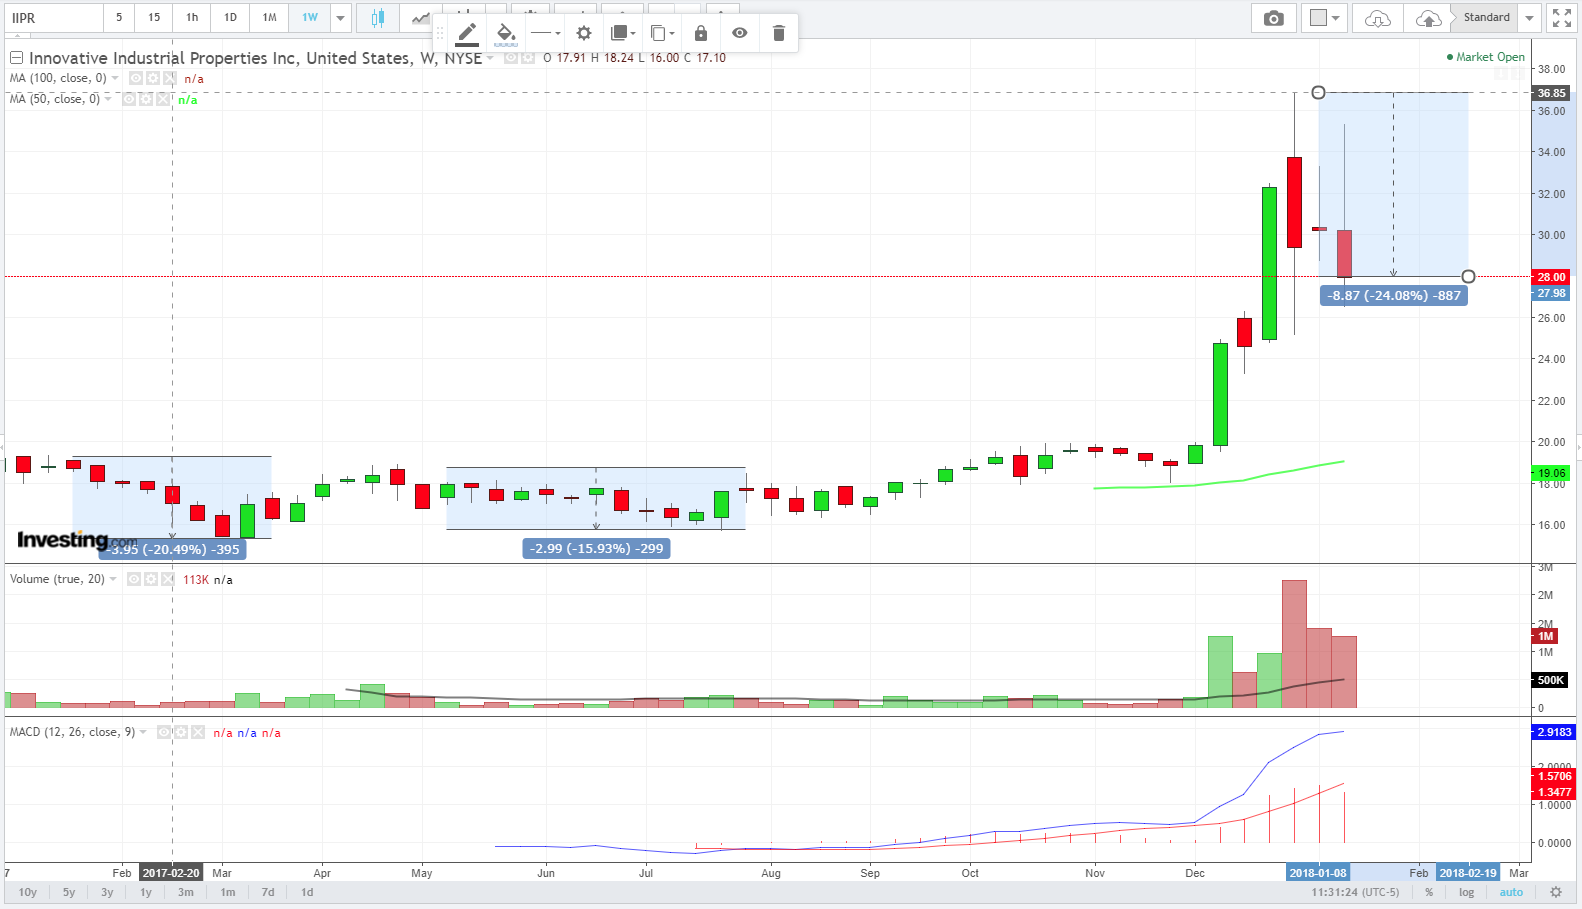Hide the MA (50, close, 0) indicator
The height and width of the screenshot is (909, 1582).
pyautogui.click(x=129, y=99)
